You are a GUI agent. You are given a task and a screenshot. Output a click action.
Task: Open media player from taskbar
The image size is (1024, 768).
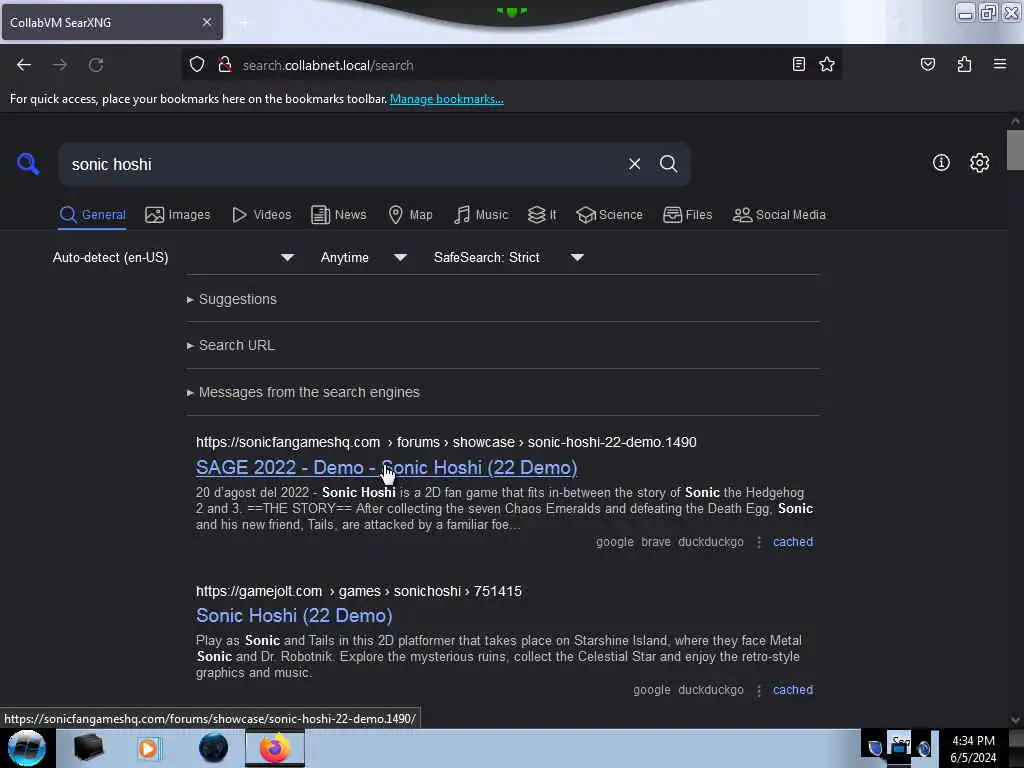point(148,748)
